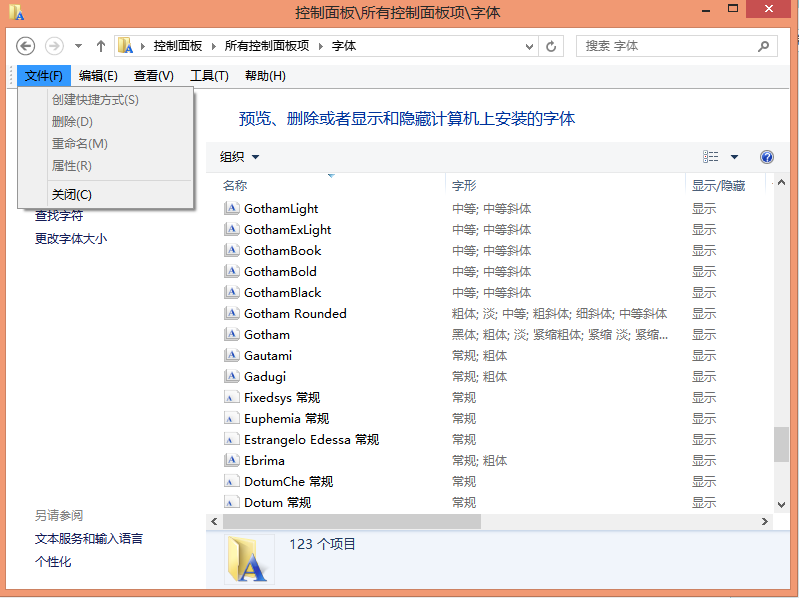This screenshot has height=598, width=799.
Task: Click the horizontal scrollbar thumb
Action: [352, 521]
